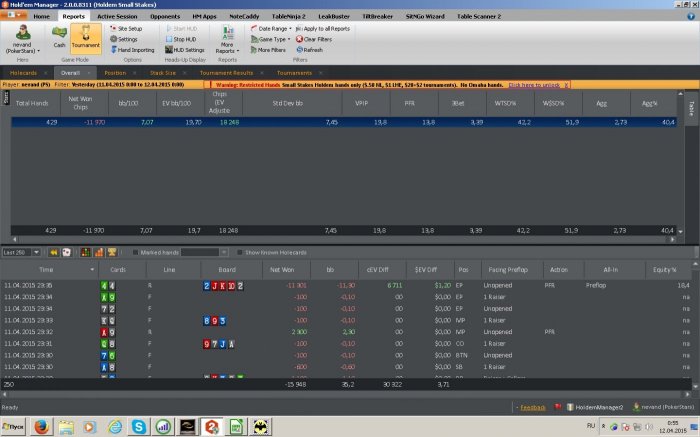Open the Marked hands combo box
Viewport: 700px width, 437px height.
204,253
